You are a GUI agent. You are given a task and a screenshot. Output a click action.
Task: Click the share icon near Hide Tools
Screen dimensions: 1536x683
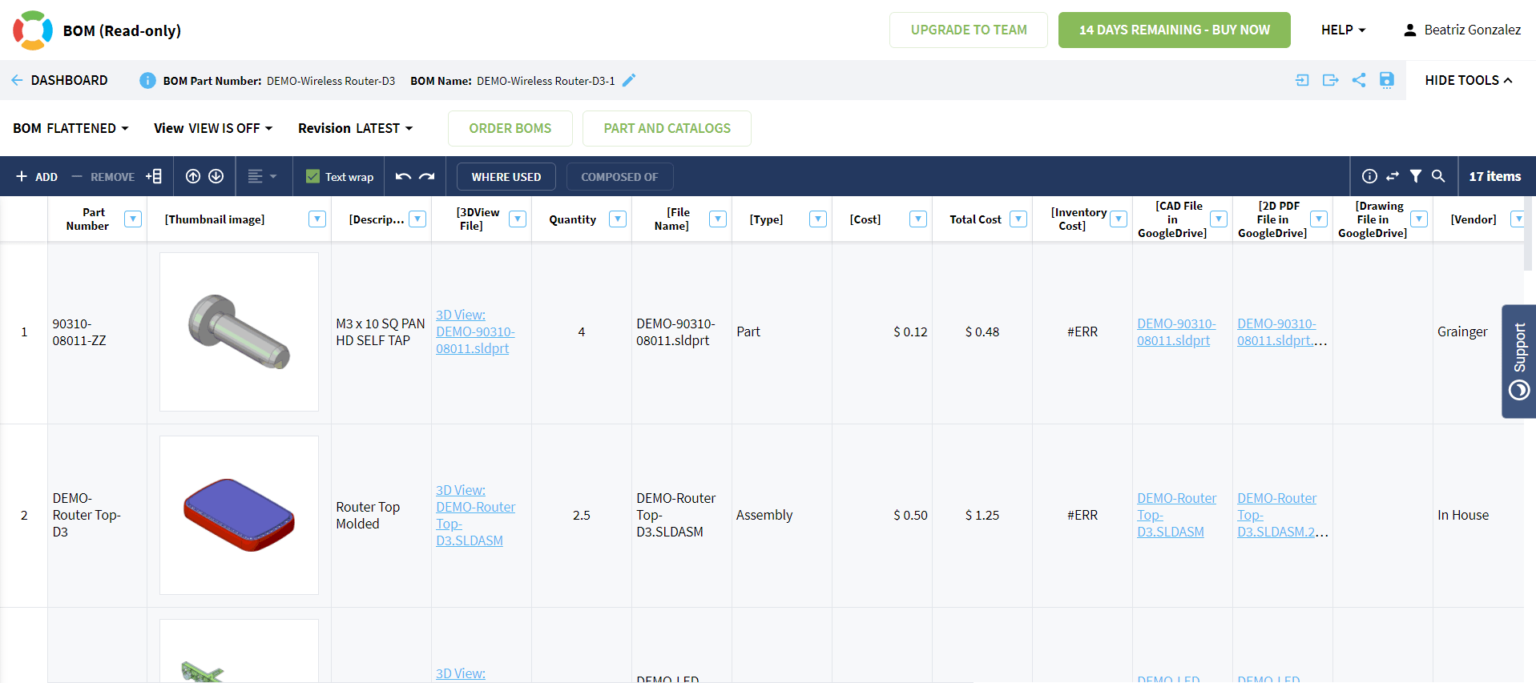click(x=1359, y=80)
